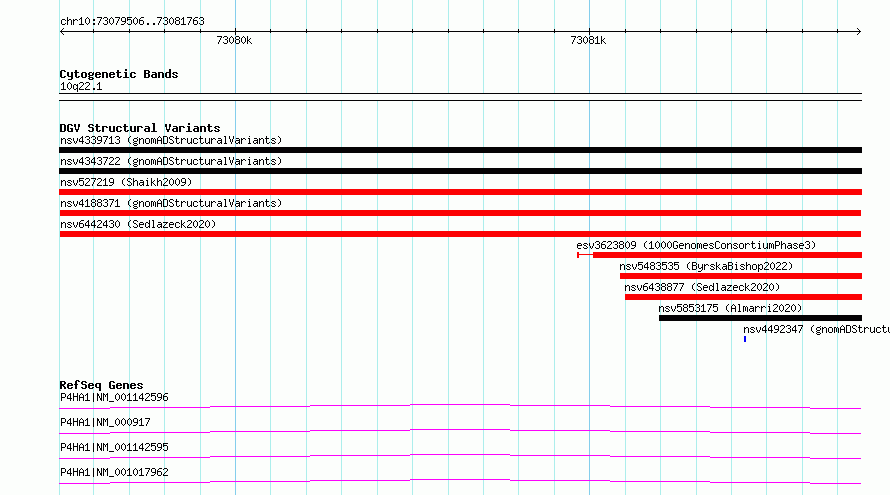Click the red bar of nsv527219

[x=460, y=192]
